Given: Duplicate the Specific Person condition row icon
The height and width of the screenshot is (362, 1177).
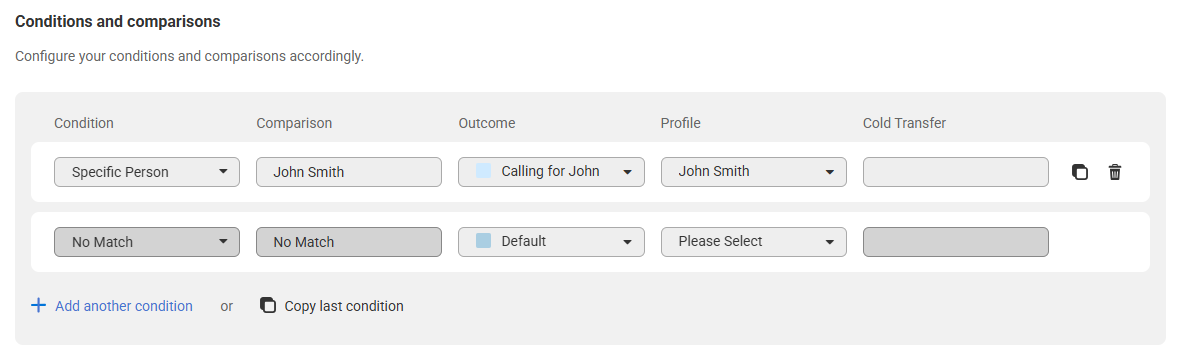Looking at the screenshot, I should [1079, 172].
